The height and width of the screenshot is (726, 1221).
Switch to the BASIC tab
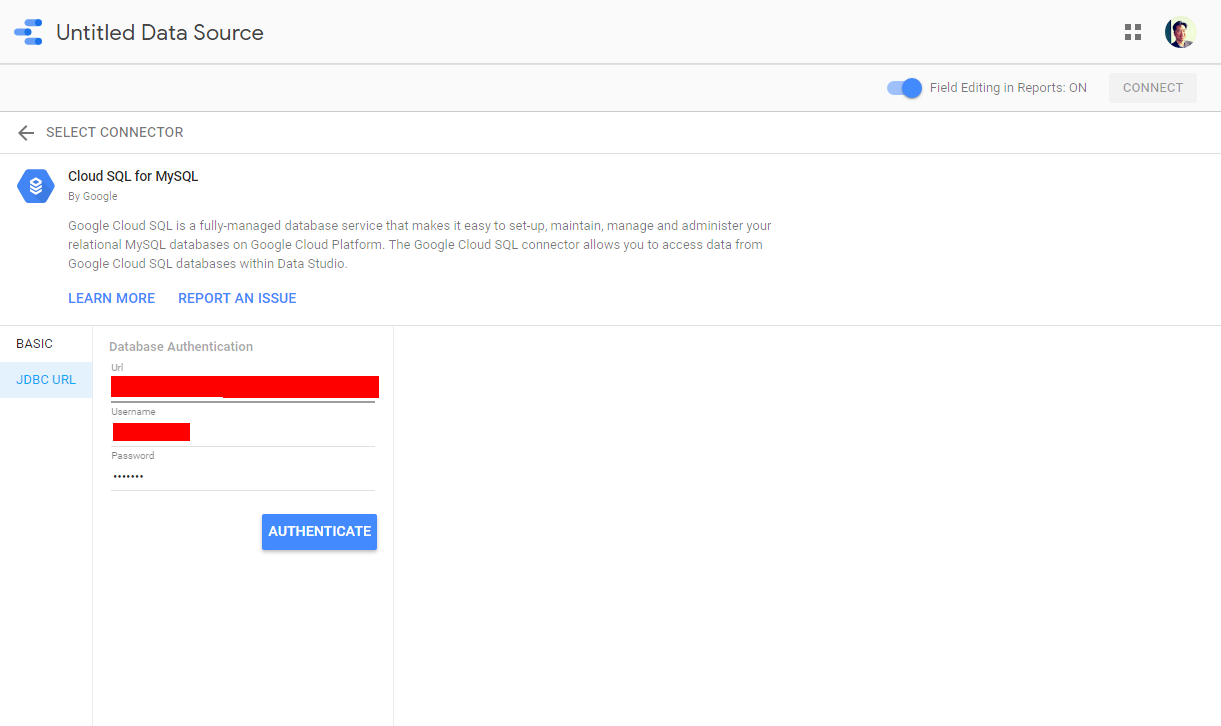[x=35, y=344]
